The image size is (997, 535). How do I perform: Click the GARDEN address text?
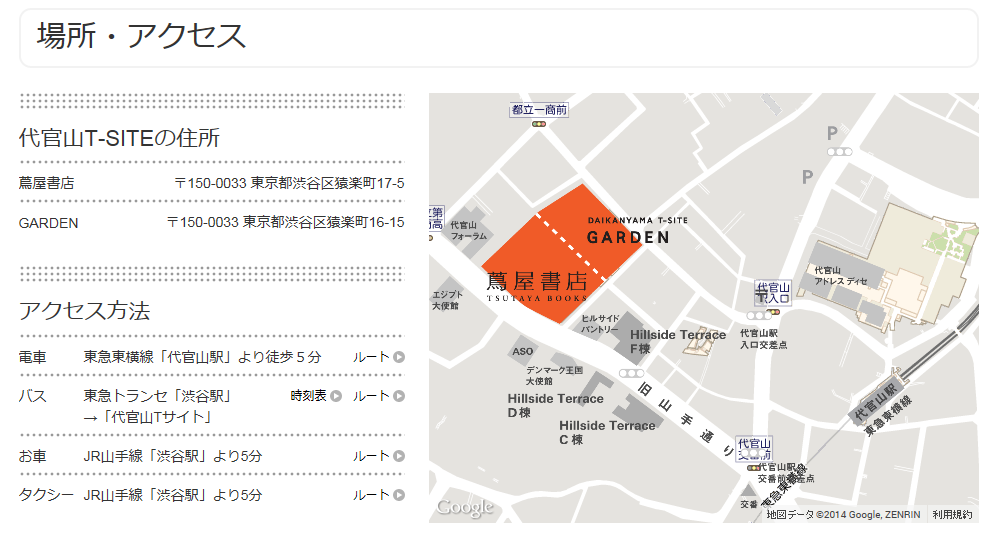[x=285, y=222]
